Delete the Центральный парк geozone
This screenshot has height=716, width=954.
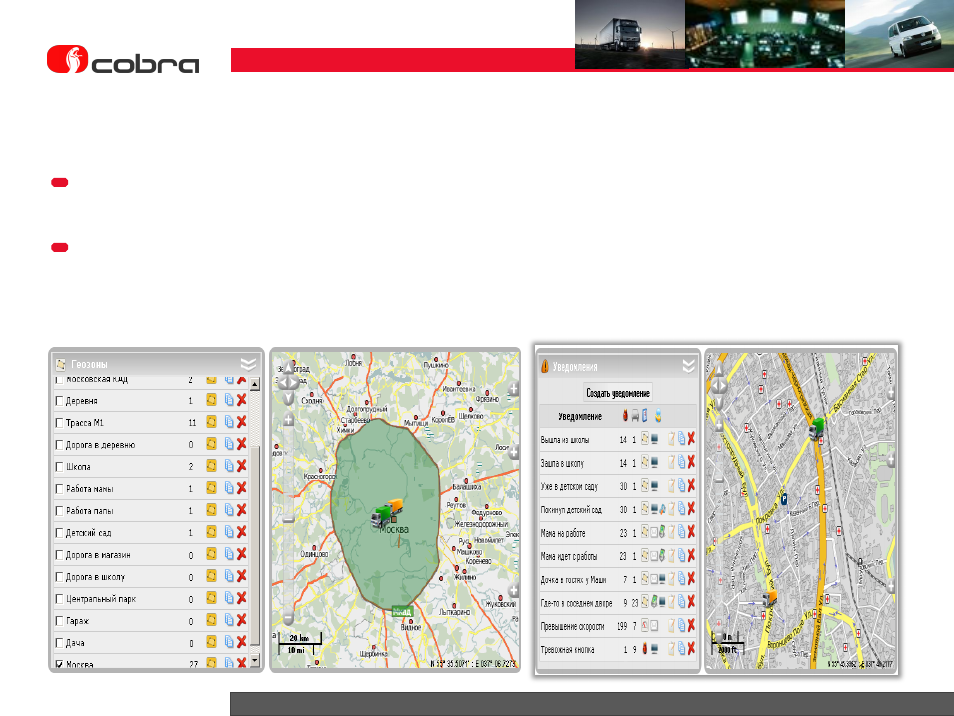point(242,597)
